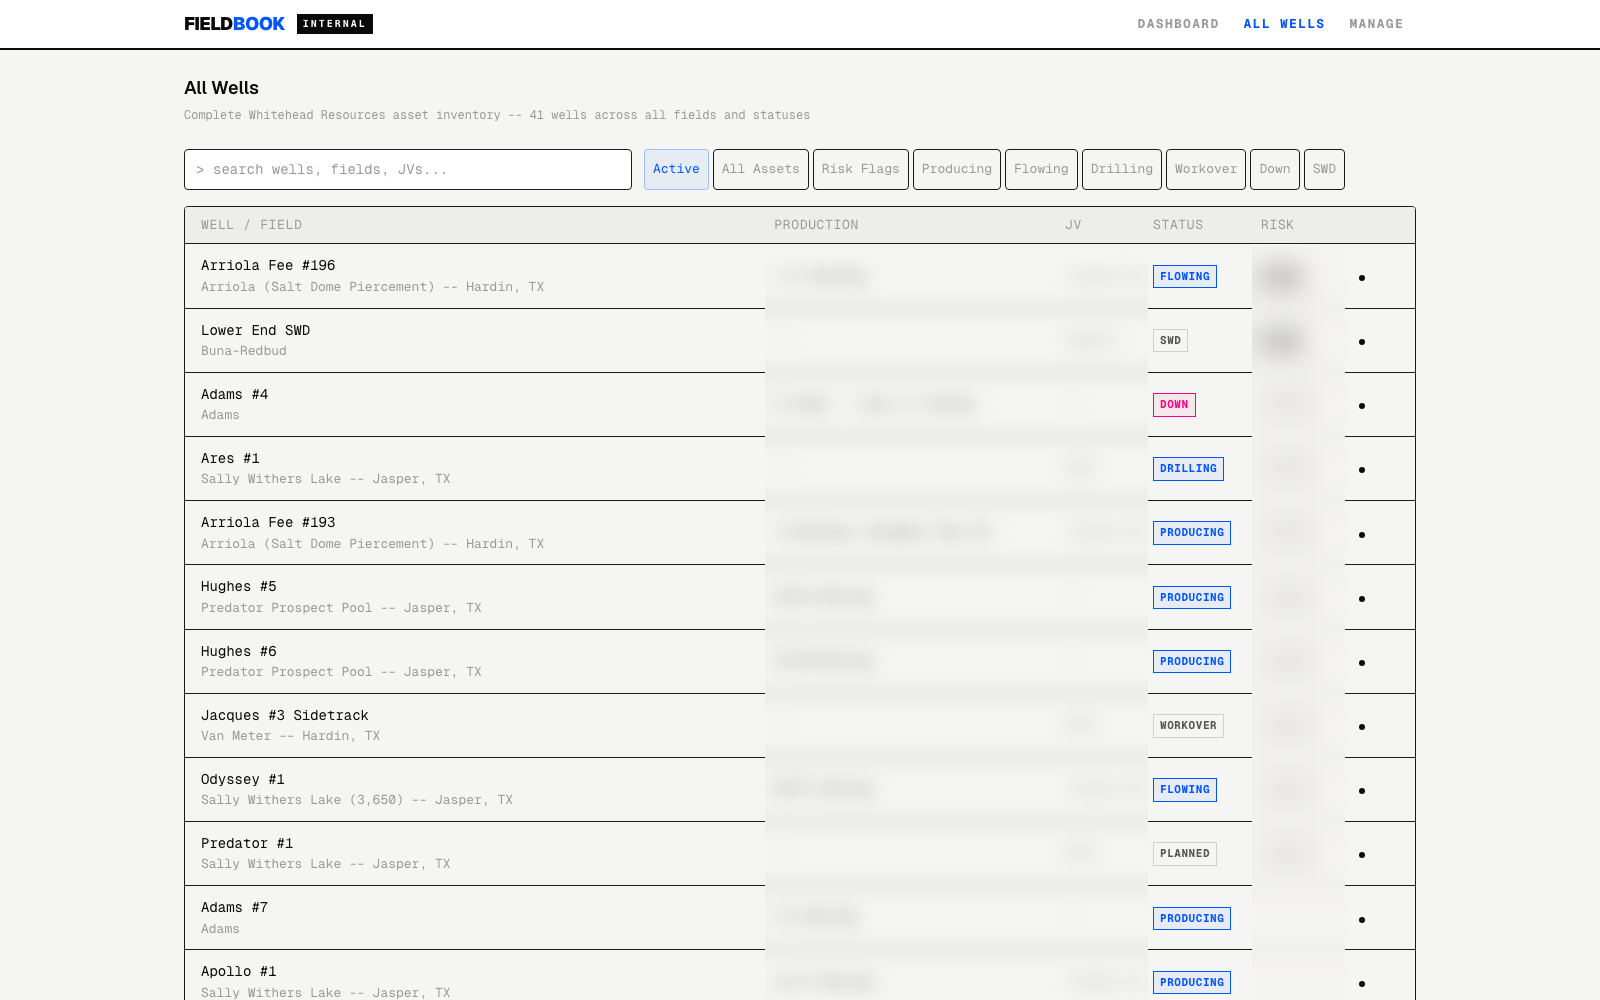This screenshot has width=1600, height=1000.
Task: Click the WORKOVER badge for Jacques #3 Sidetrack
Action: (x=1188, y=726)
